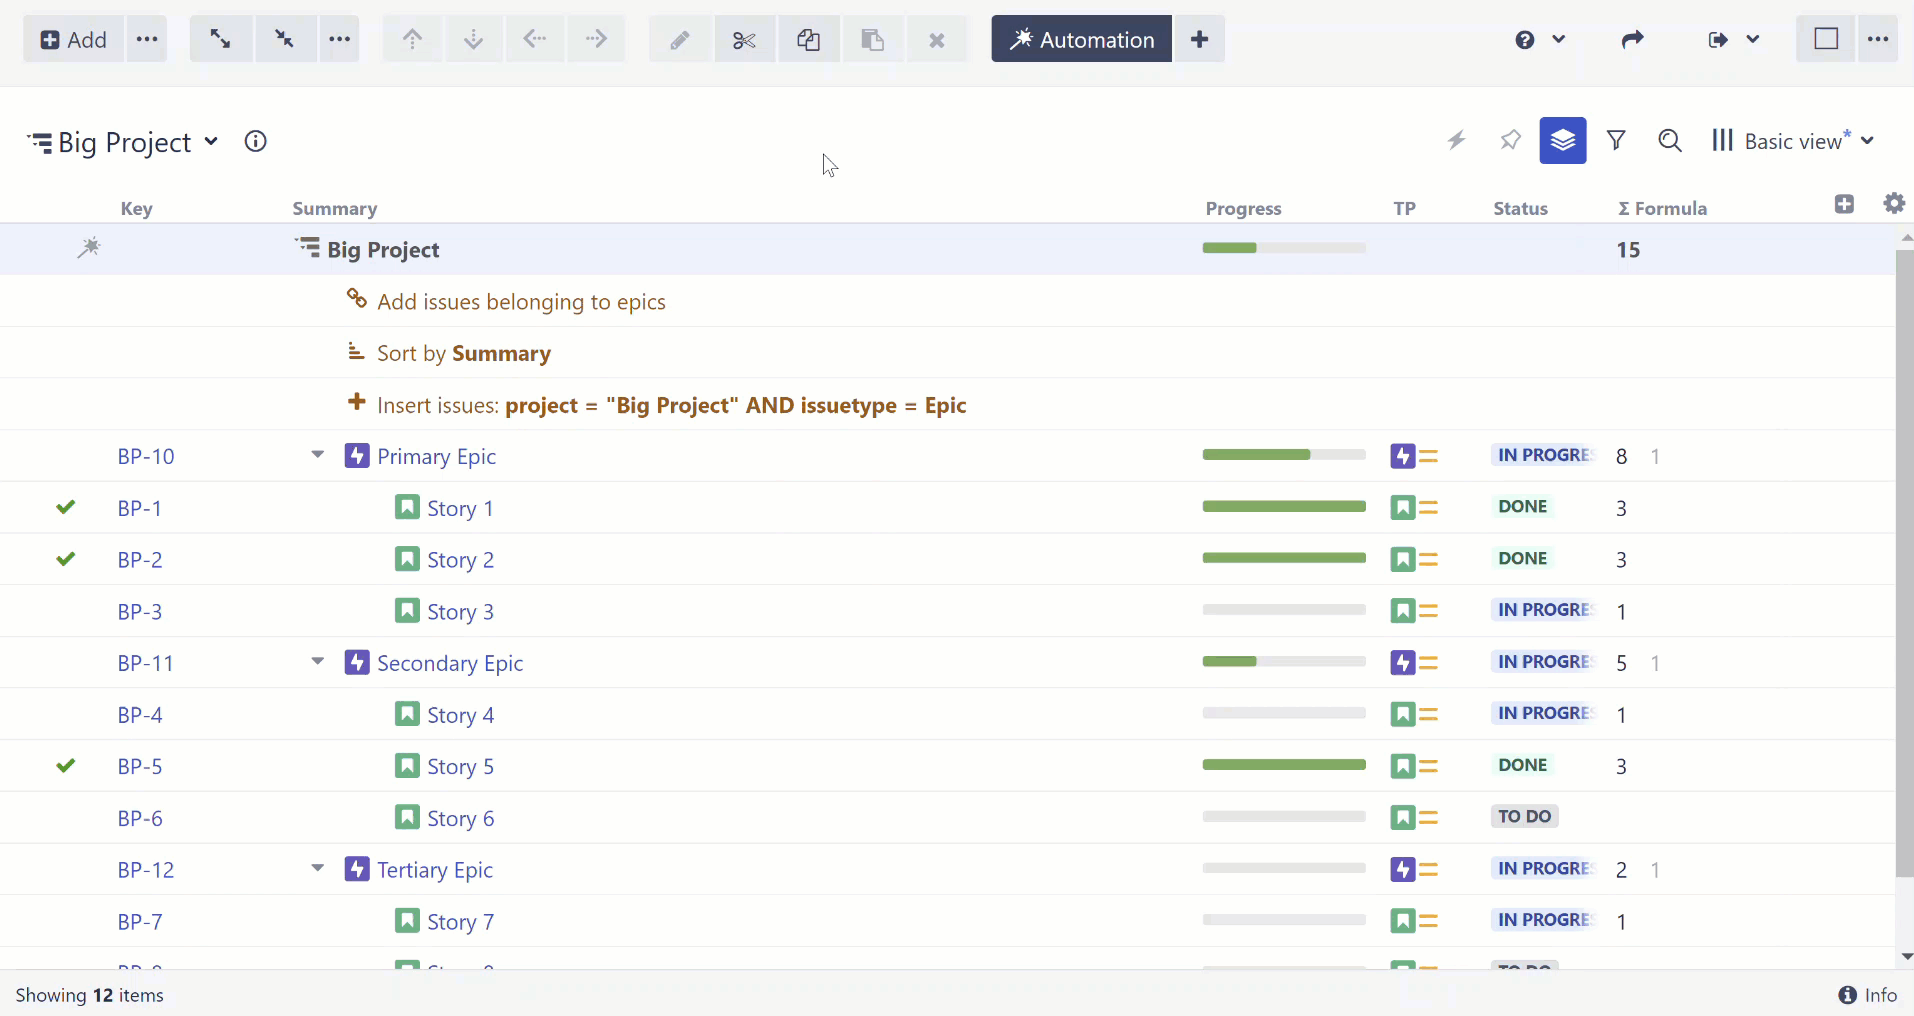Click the search magnifier icon
This screenshot has height=1016, width=1914.
(x=1669, y=141)
